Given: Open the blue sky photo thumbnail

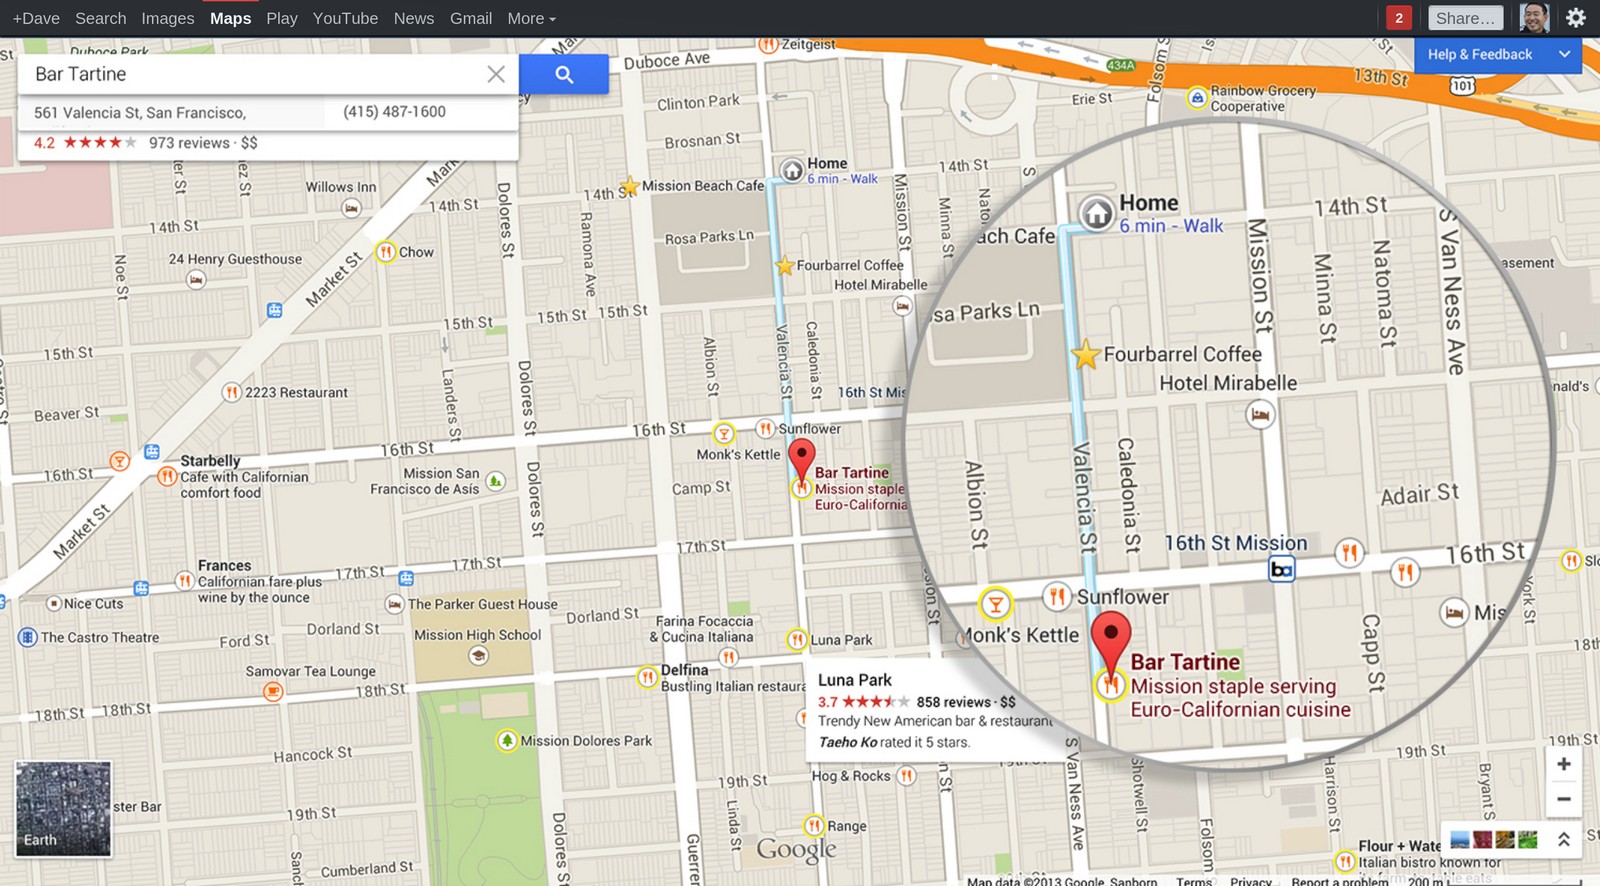Looking at the screenshot, I should point(1460,840).
